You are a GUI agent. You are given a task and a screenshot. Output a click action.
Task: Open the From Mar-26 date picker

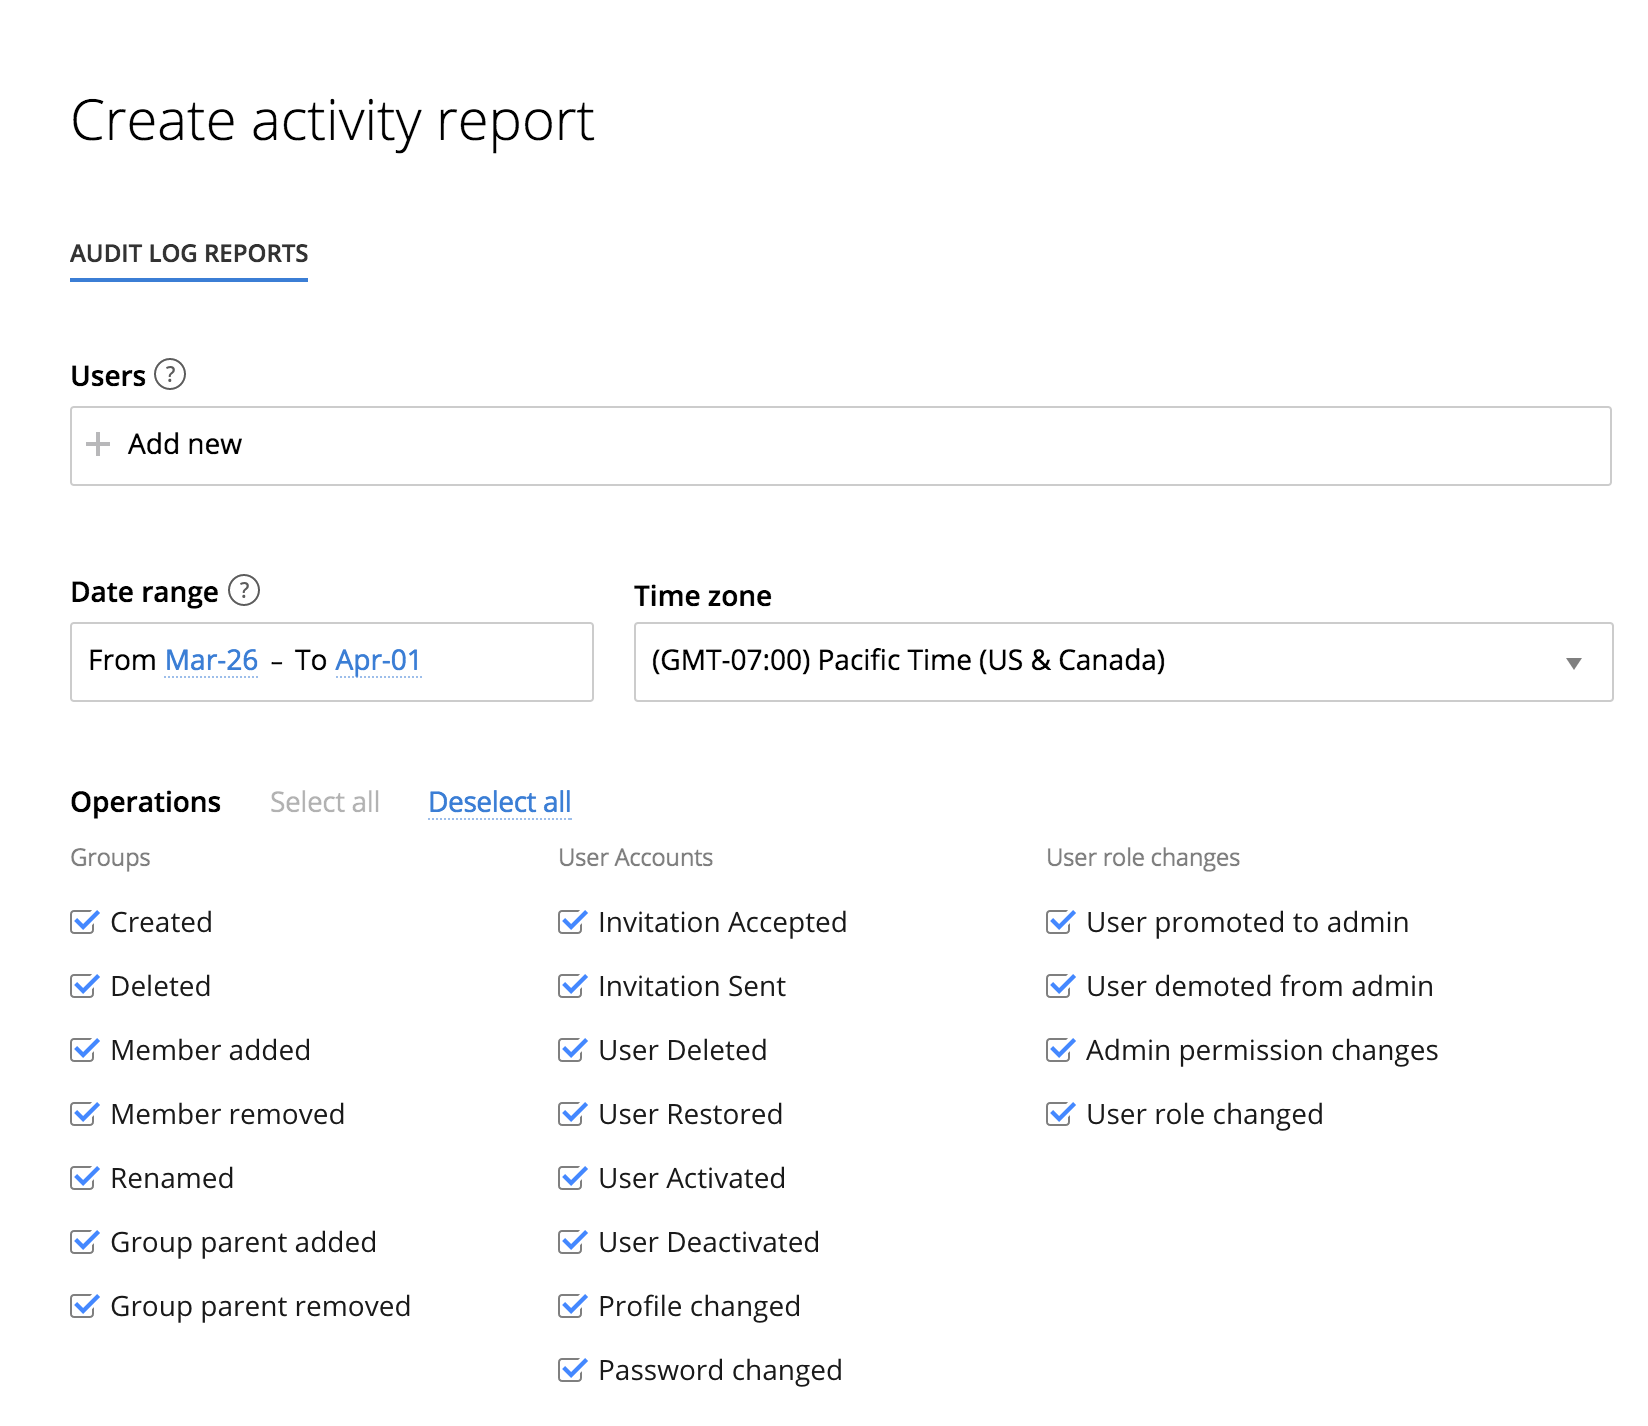click(211, 661)
